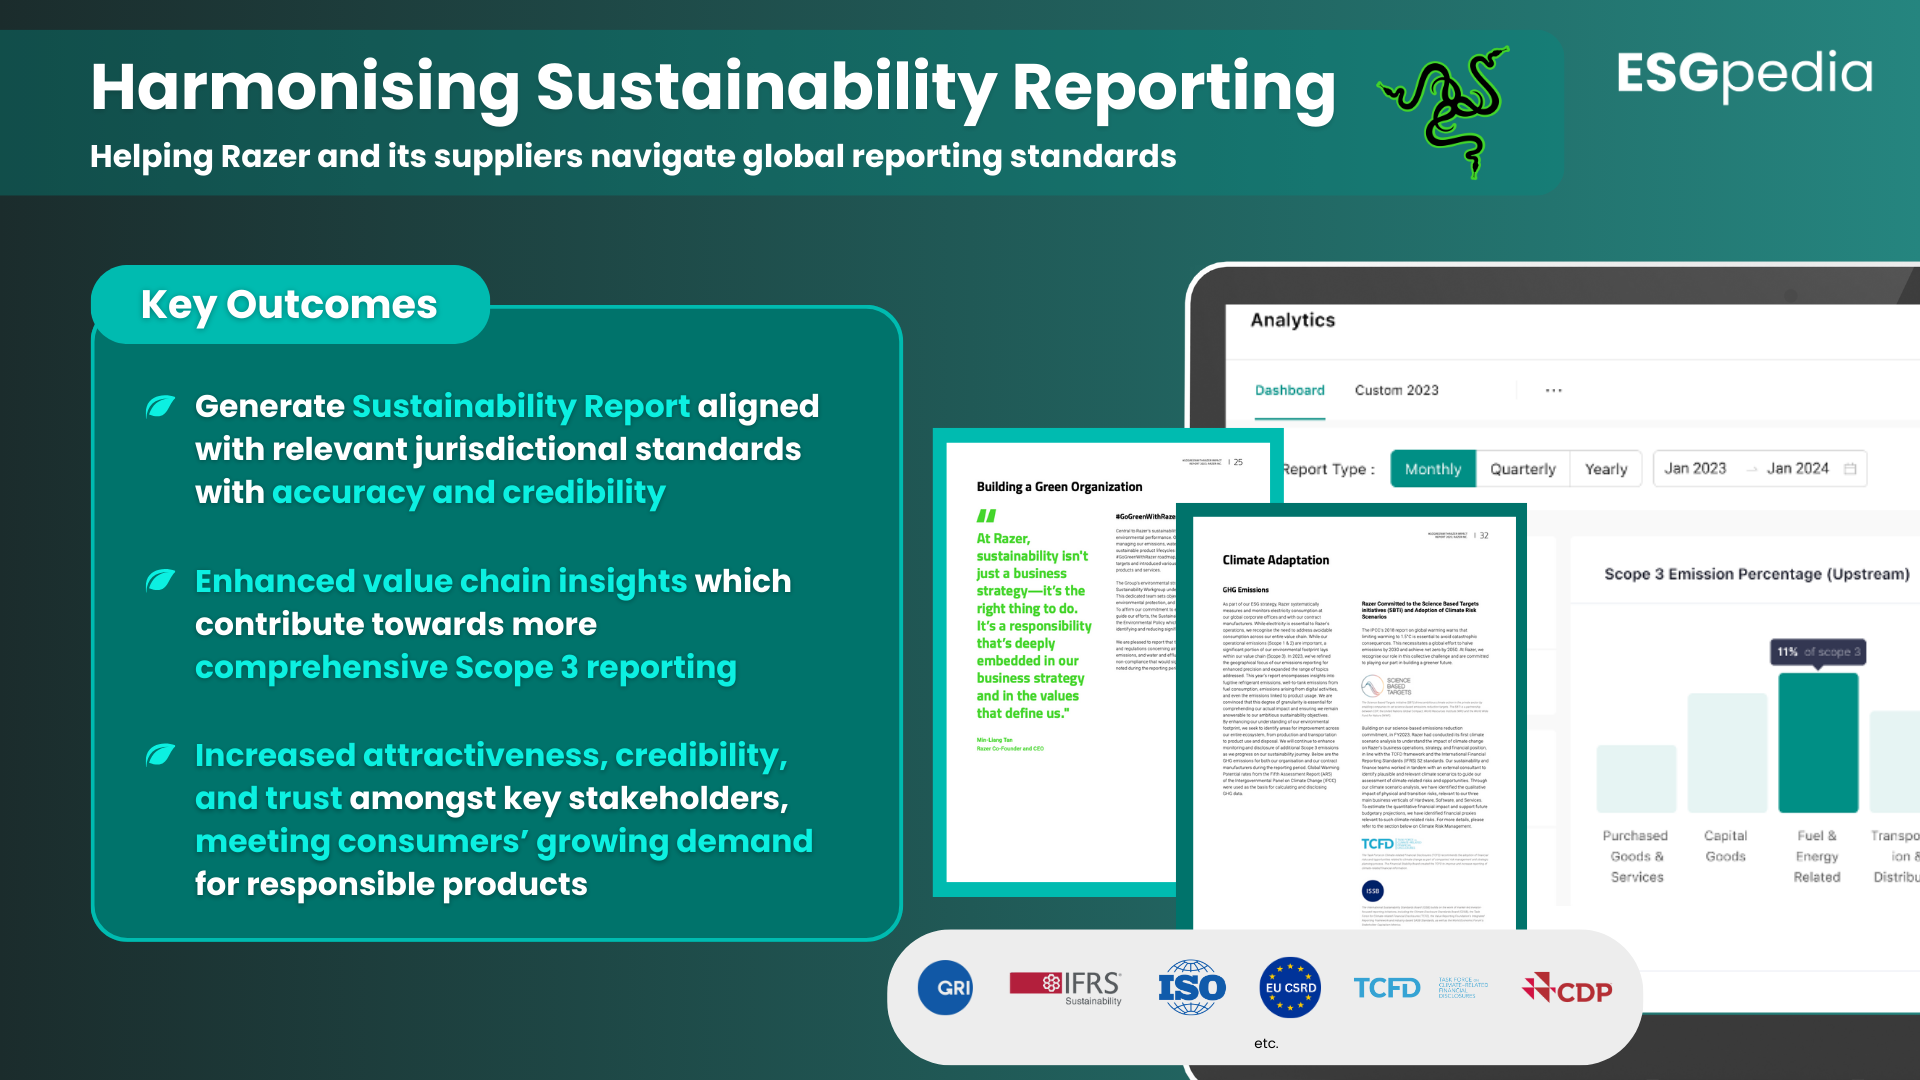Click the Jan 2023 start date field
The image size is (1920, 1080).
(1695, 469)
